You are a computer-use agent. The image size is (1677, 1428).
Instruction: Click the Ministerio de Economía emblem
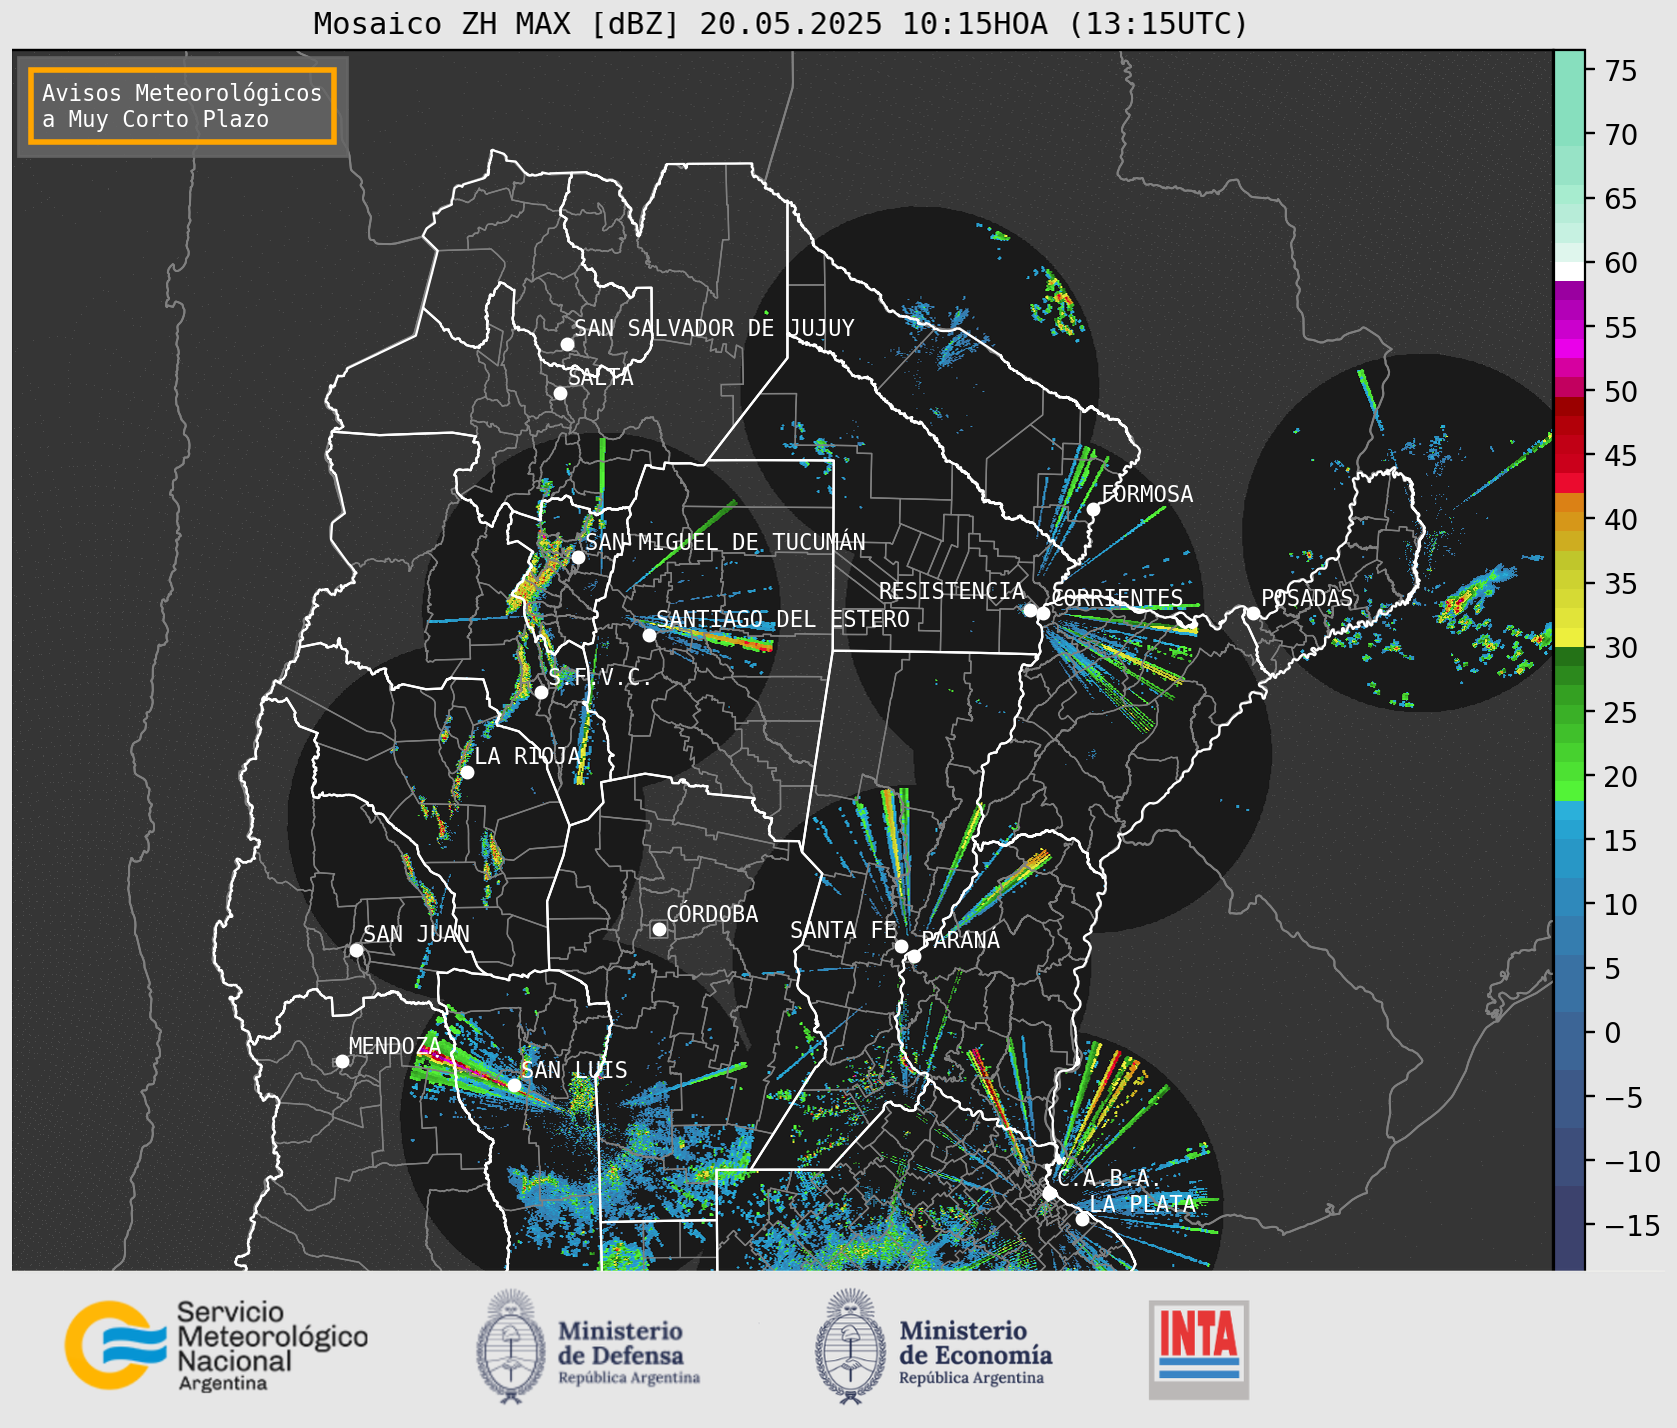pos(851,1347)
